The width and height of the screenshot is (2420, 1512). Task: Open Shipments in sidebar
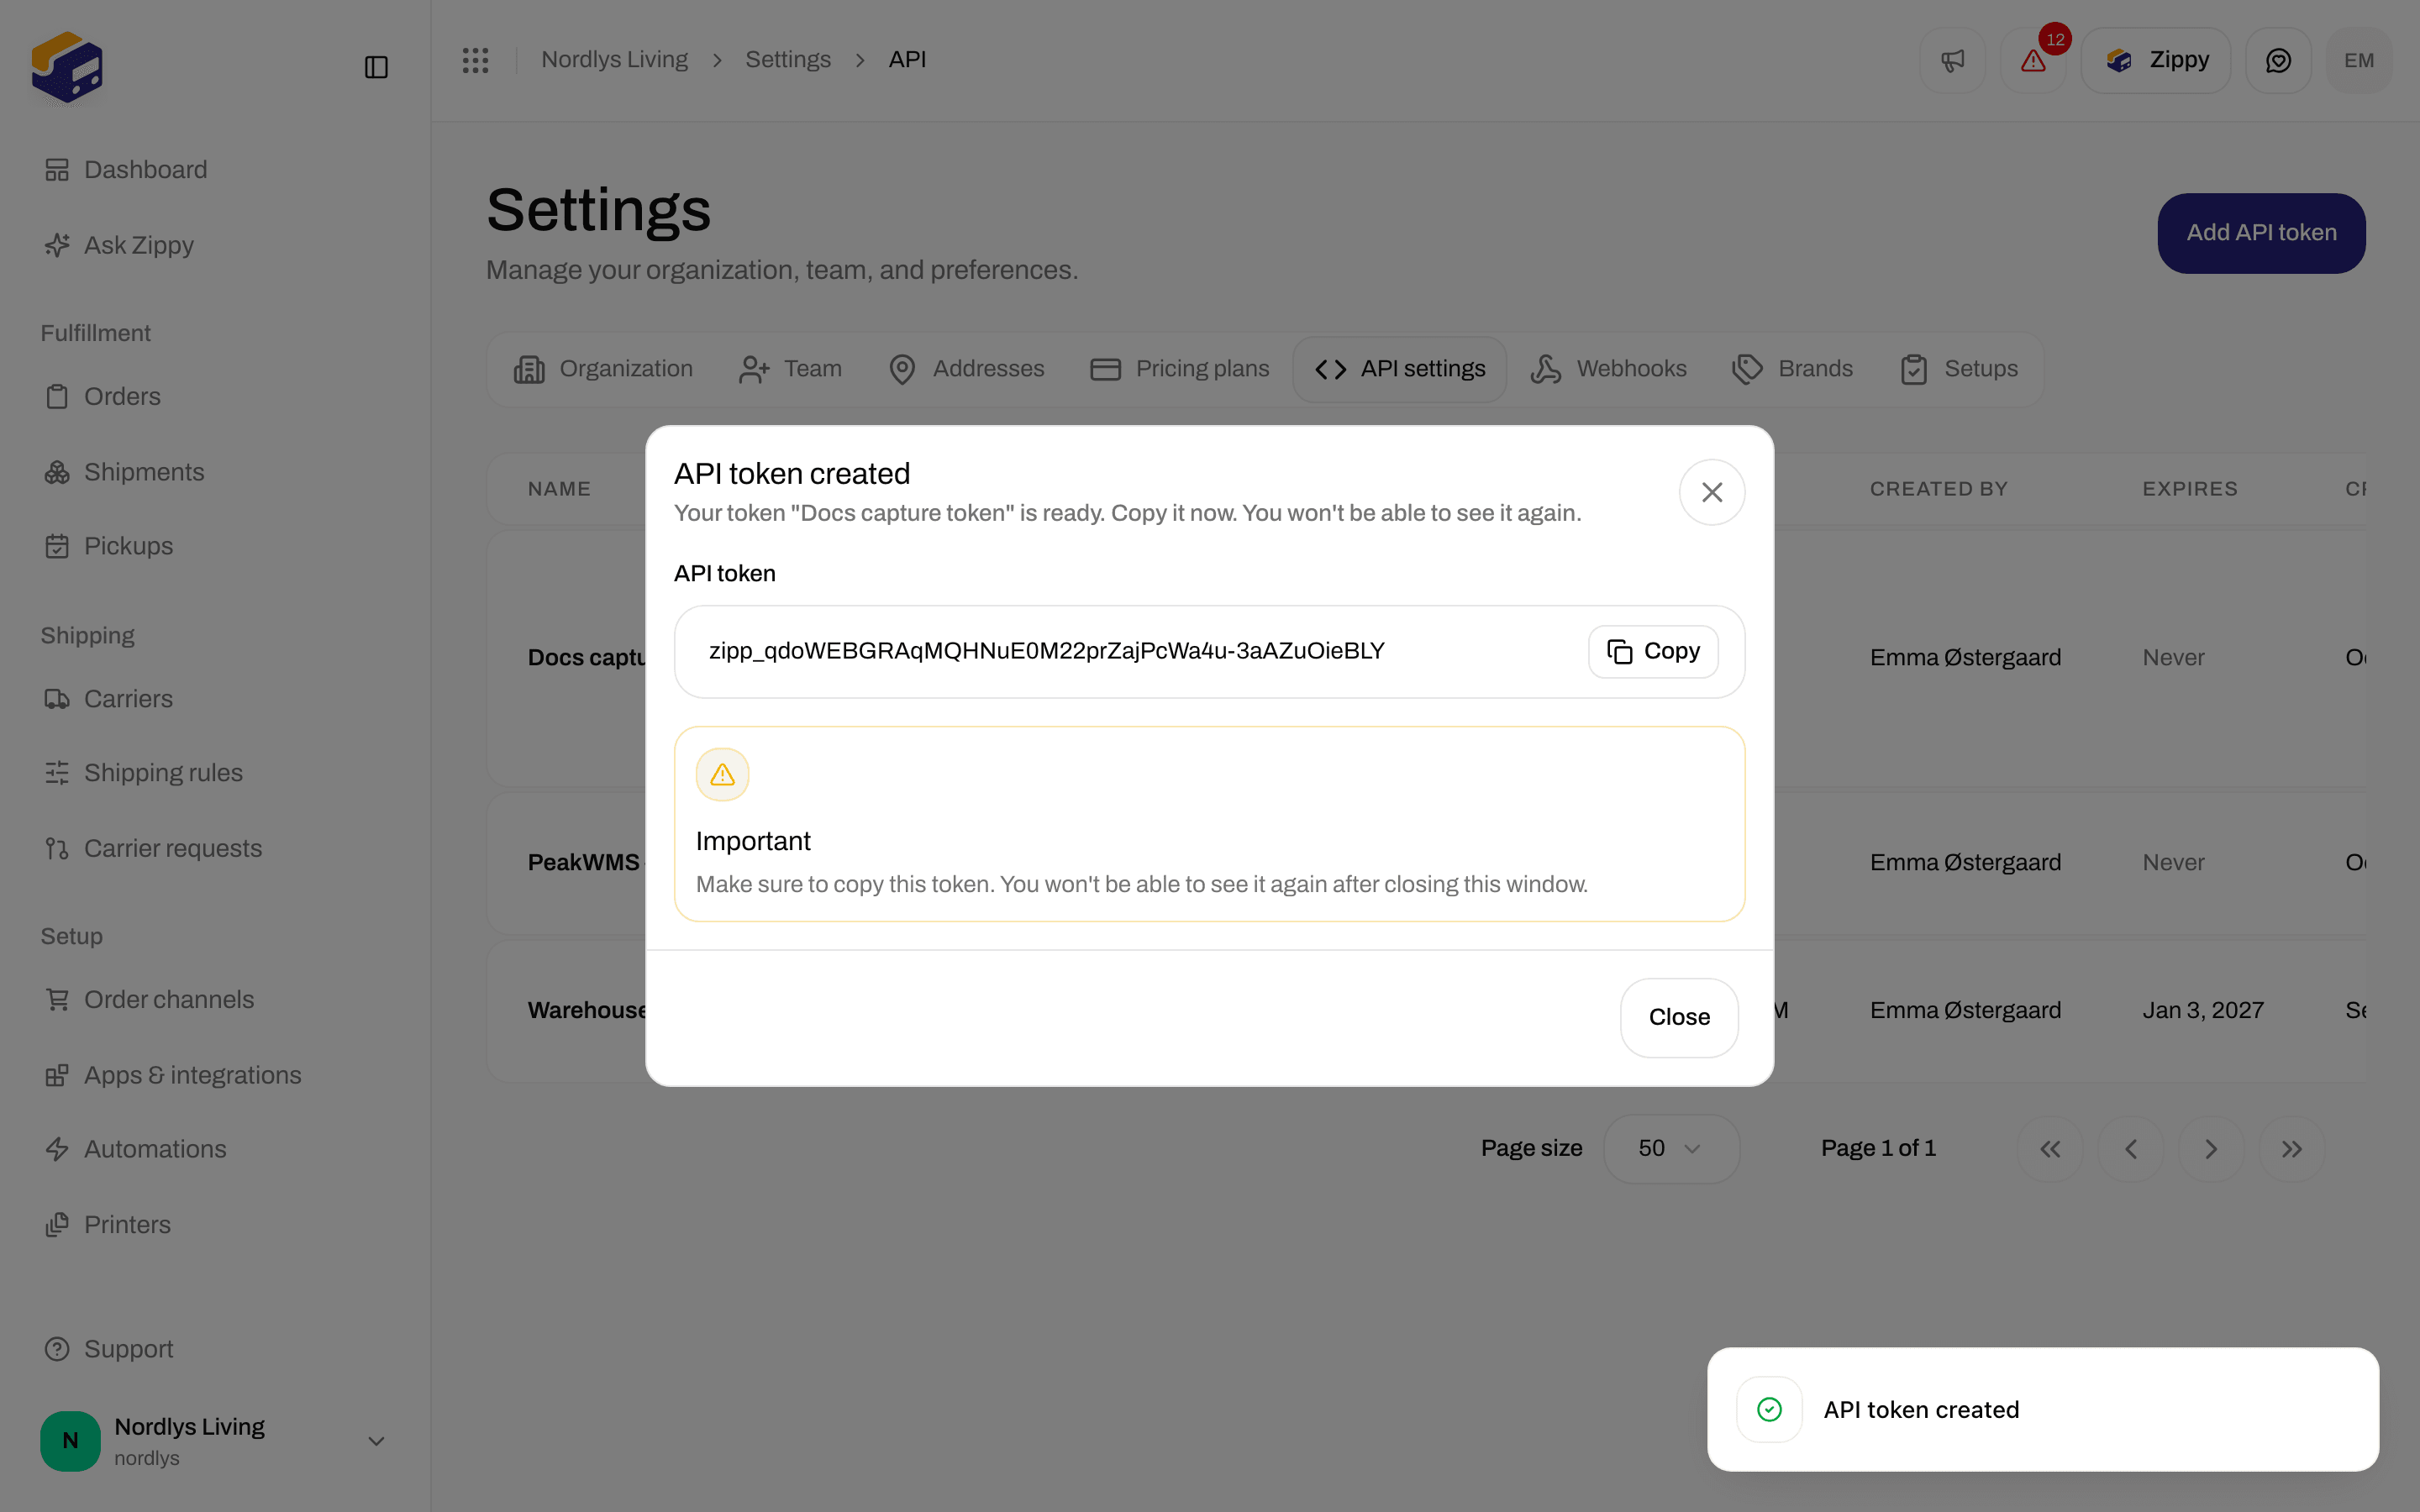point(124,472)
